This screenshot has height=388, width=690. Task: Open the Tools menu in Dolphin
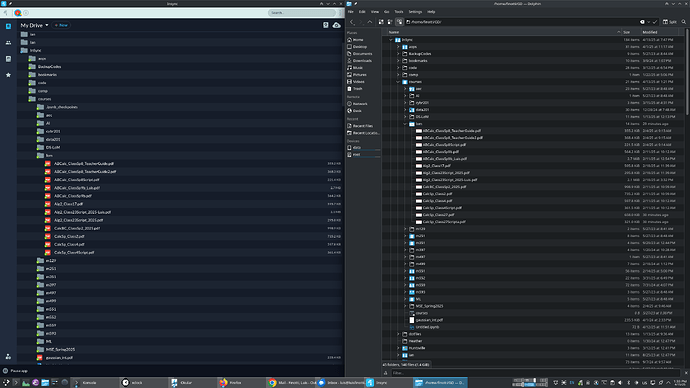point(398,12)
